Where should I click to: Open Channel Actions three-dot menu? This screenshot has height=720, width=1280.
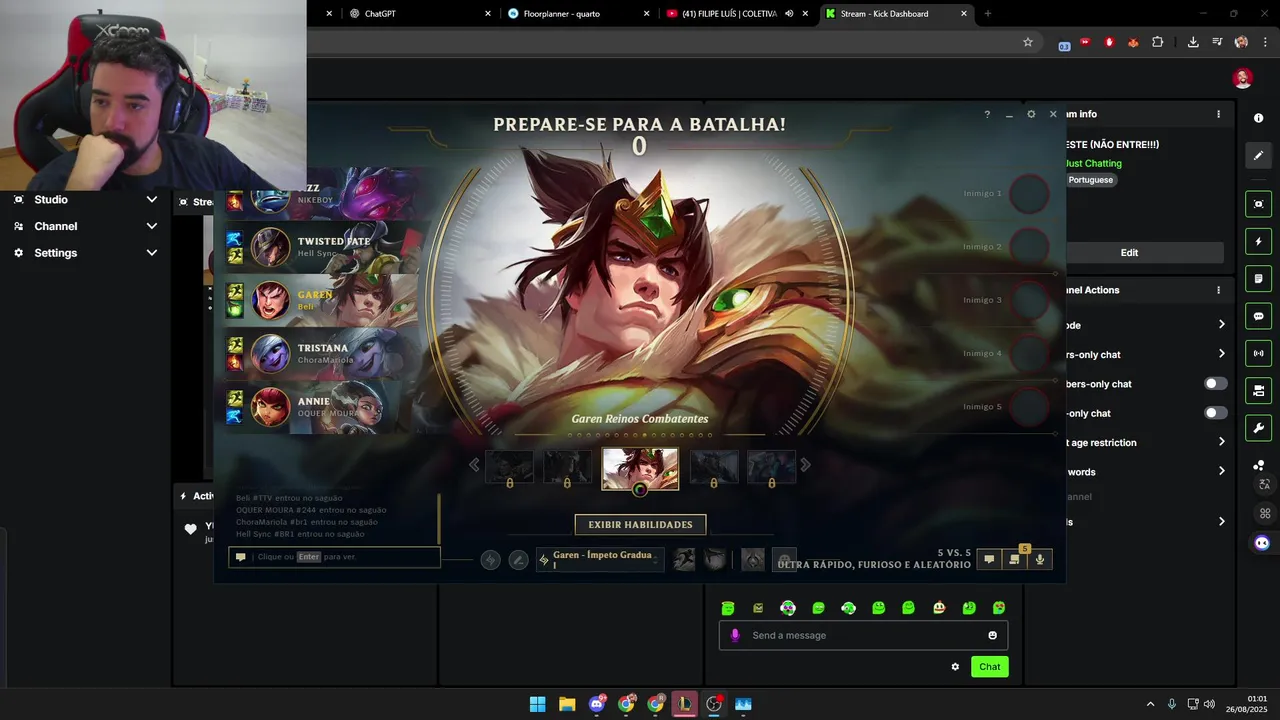(1218, 290)
